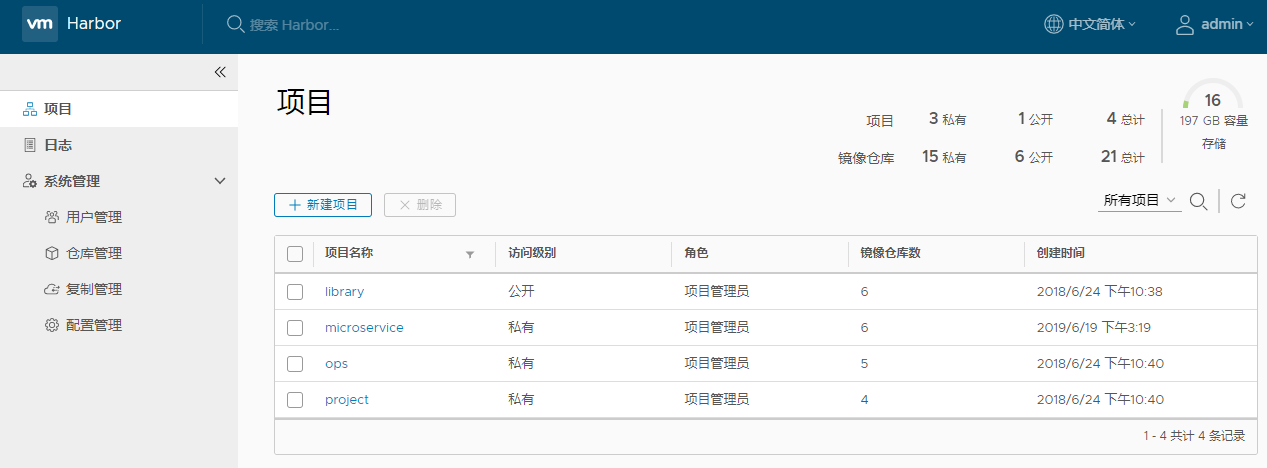Click the globe language icon
This screenshot has width=1267, height=468.
pyautogui.click(x=1053, y=24)
